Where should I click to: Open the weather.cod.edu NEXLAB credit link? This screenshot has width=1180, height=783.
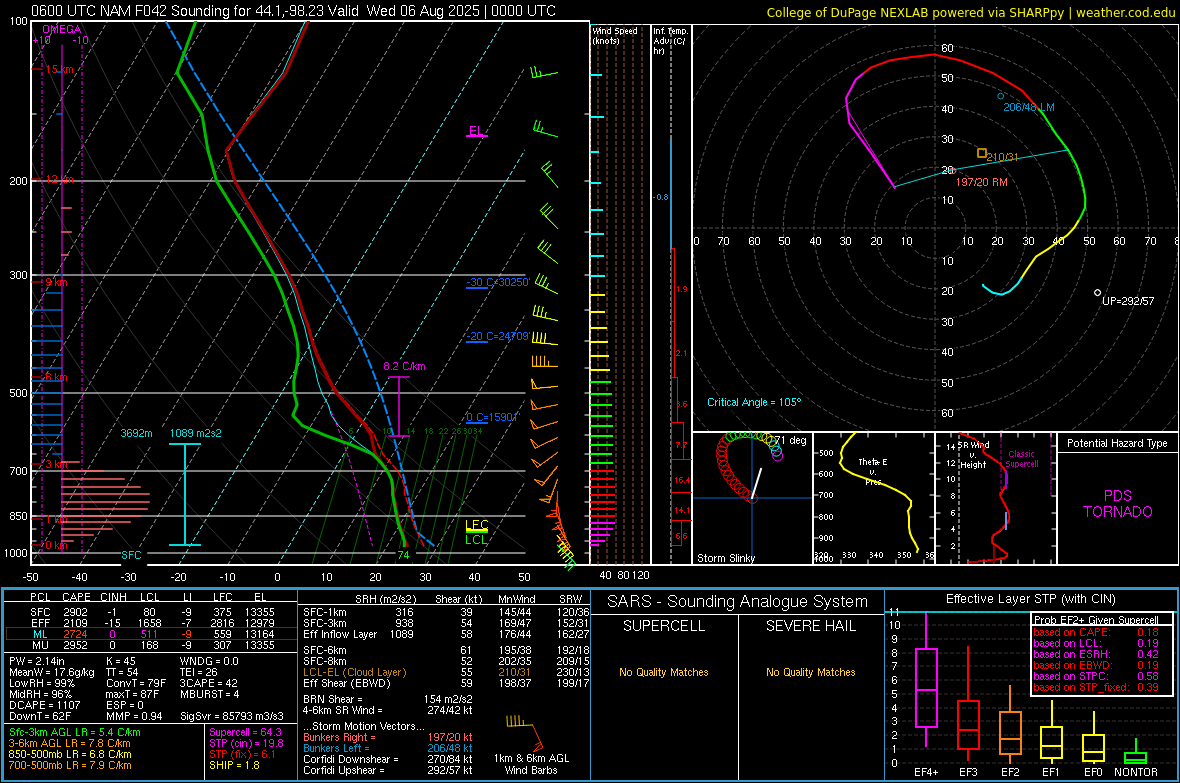coord(970,12)
